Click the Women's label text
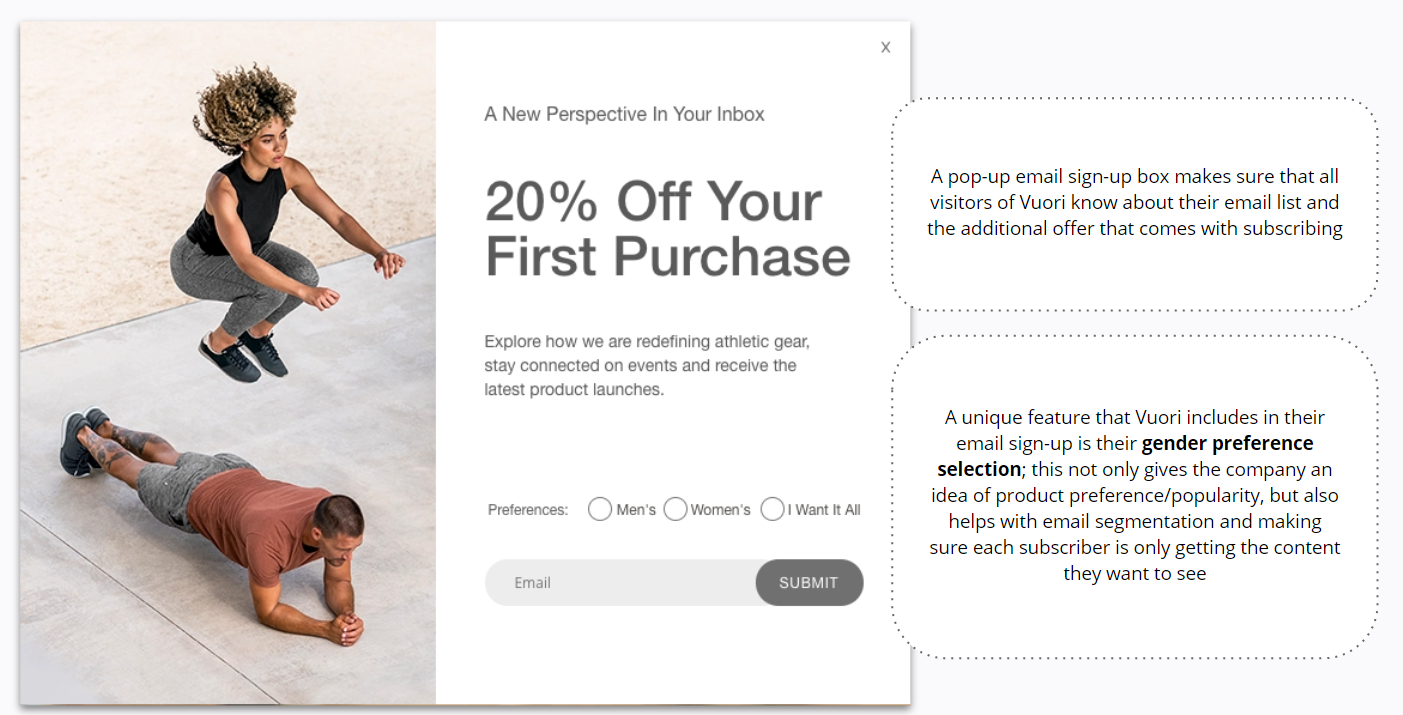Image resolution: width=1403 pixels, height=715 pixels. pyautogui.click(x=720, y=510)
